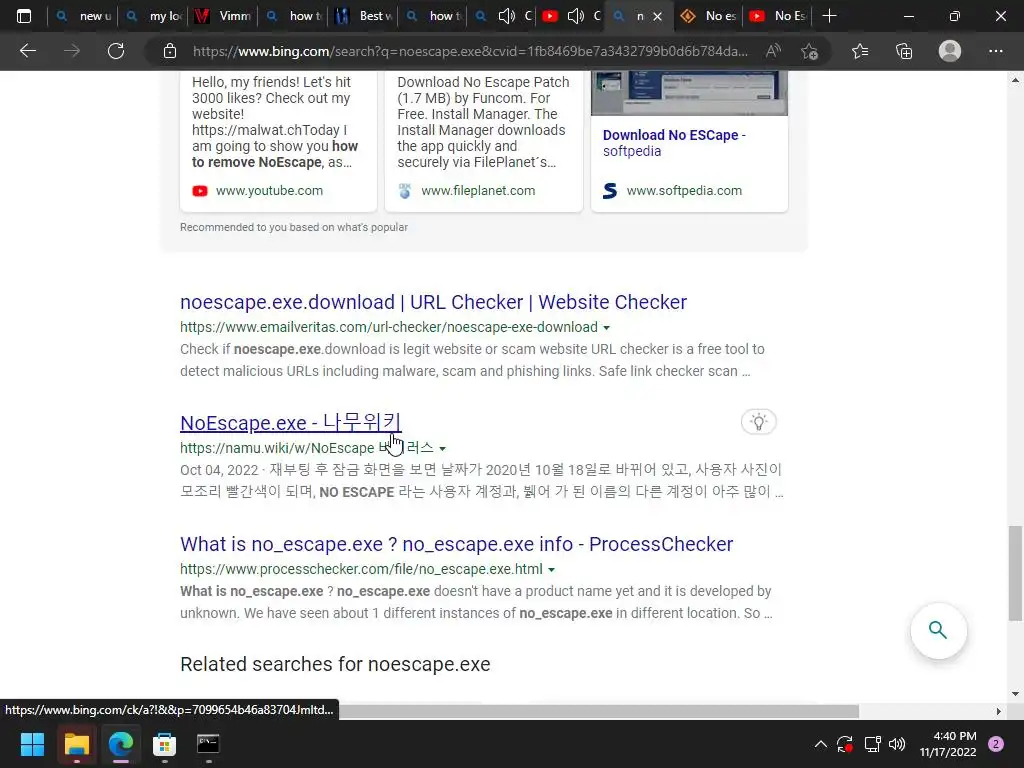Image resolution: width=1024 pixels, height=768 pixels.
Task: Switch to the first "how t" tab
Action: point(294,16)
